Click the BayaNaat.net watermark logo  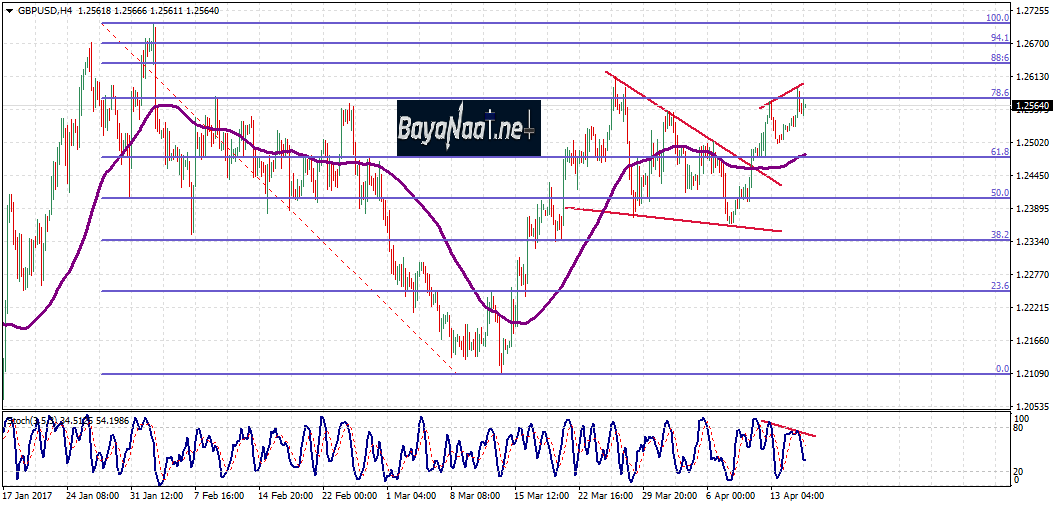coord(468,128)
